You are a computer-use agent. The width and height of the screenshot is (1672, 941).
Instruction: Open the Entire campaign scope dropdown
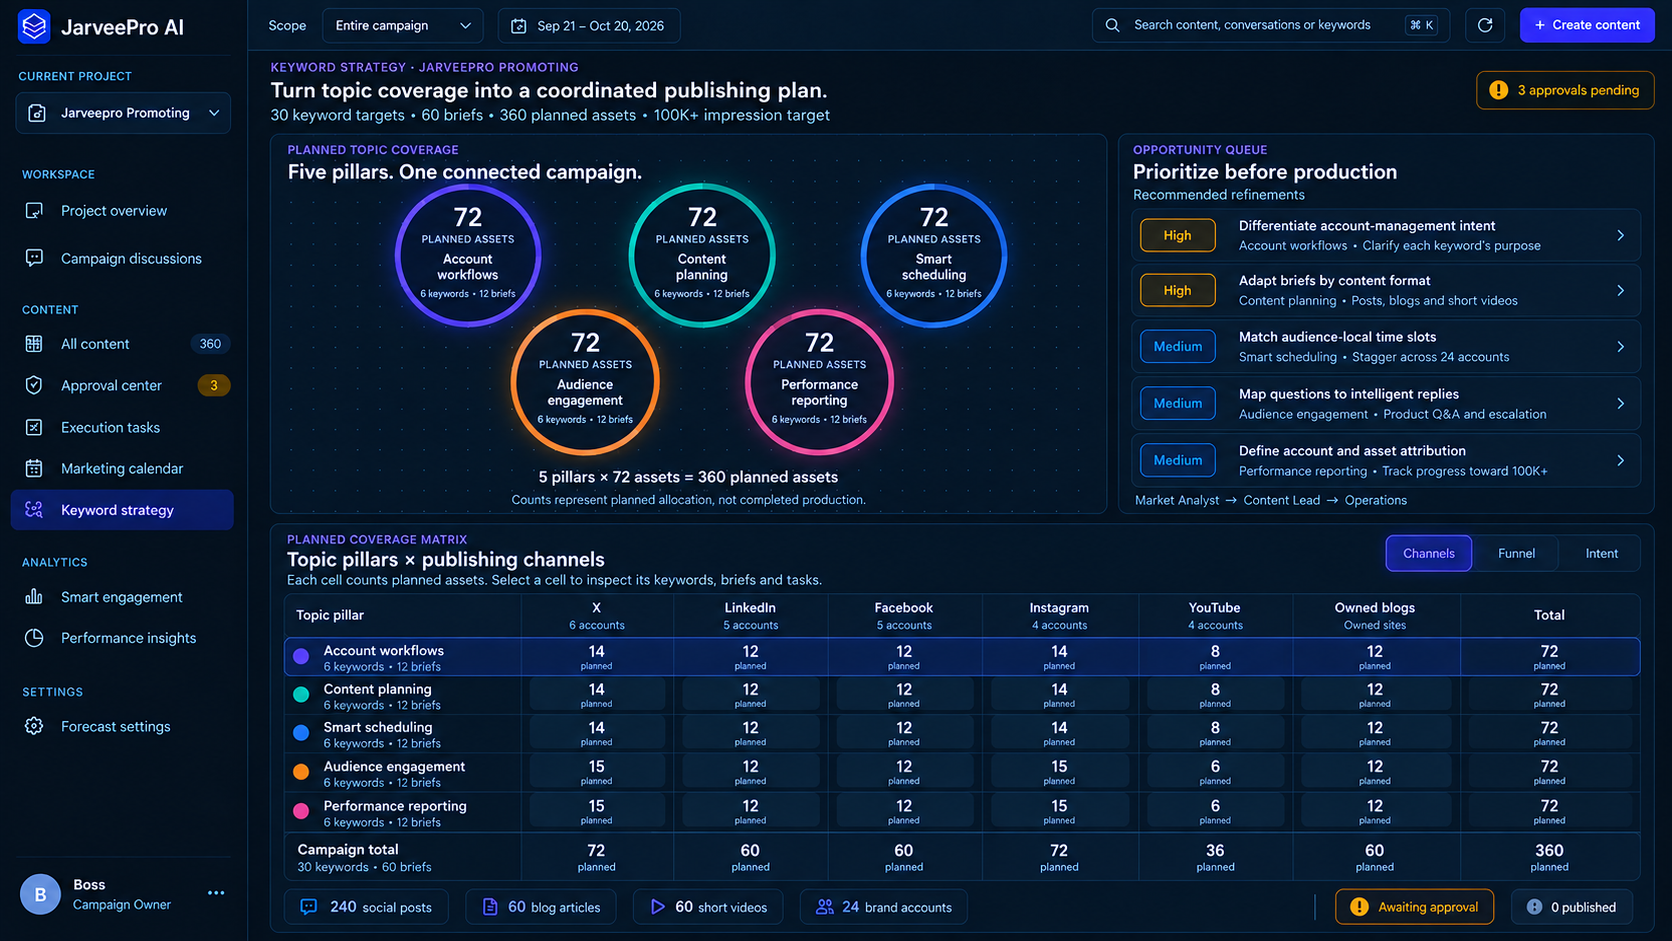pos(403,26)
